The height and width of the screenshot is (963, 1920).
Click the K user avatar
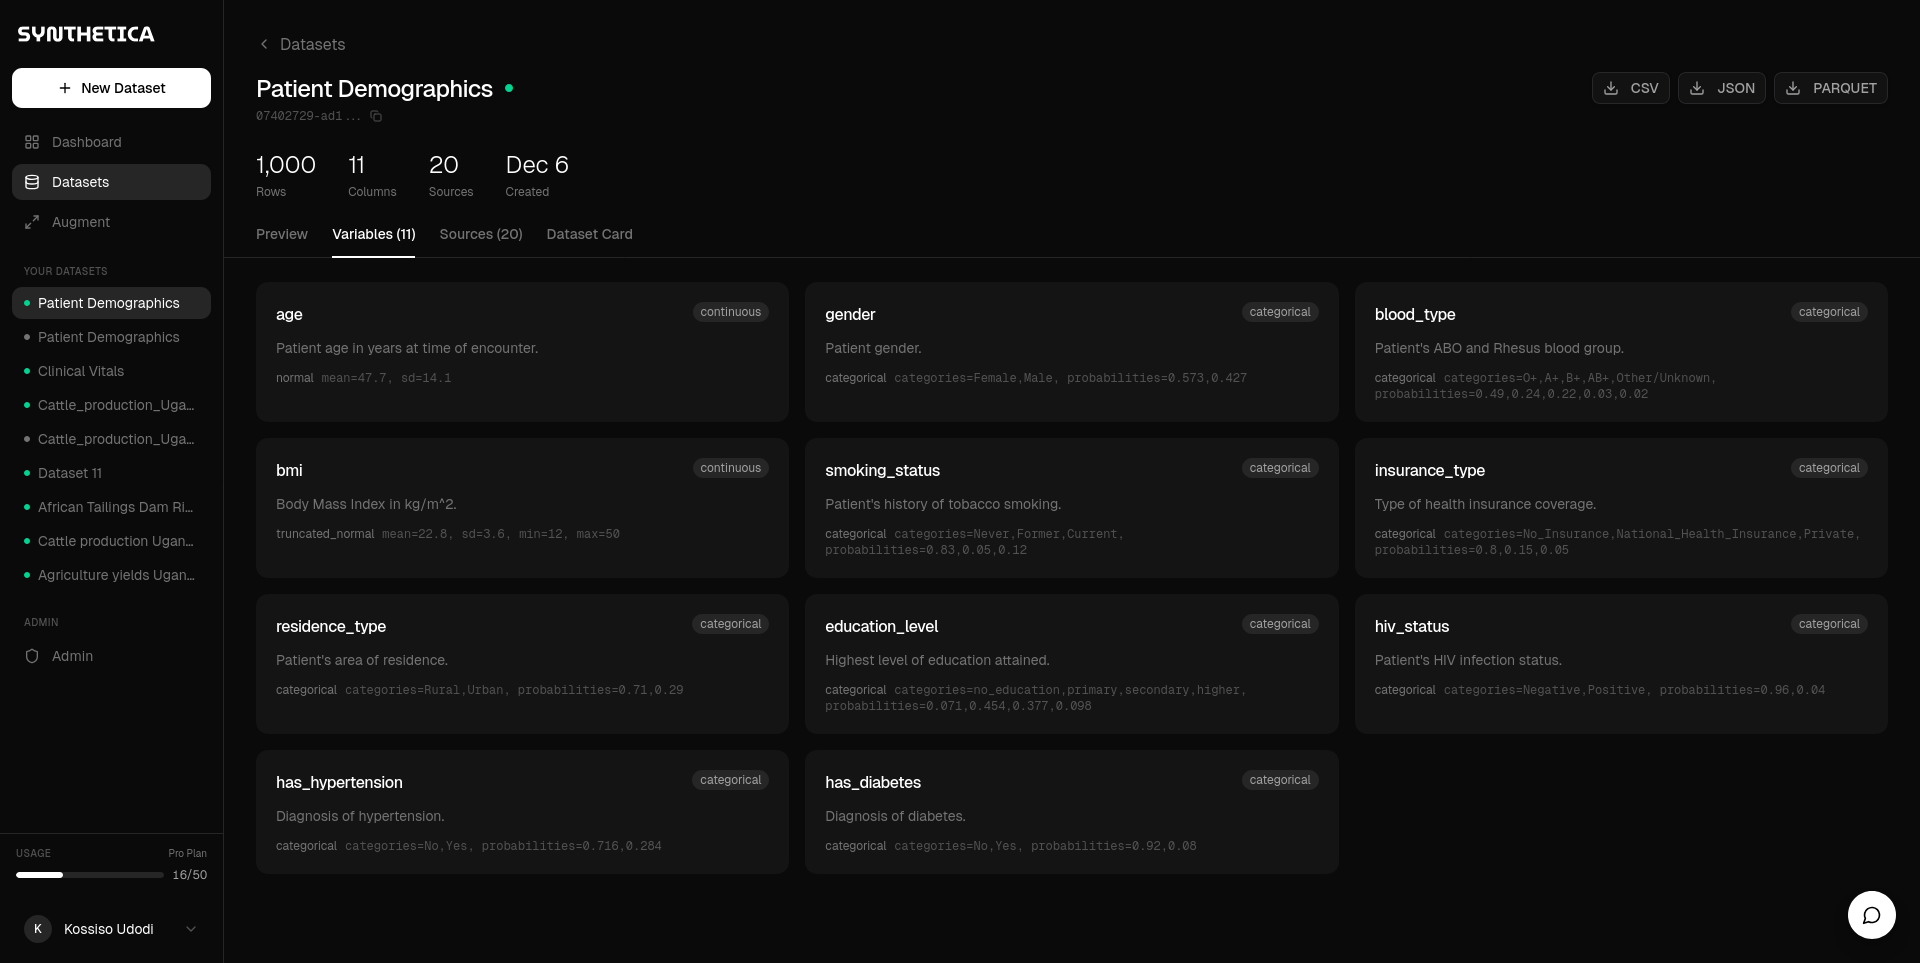click(38, 929)
